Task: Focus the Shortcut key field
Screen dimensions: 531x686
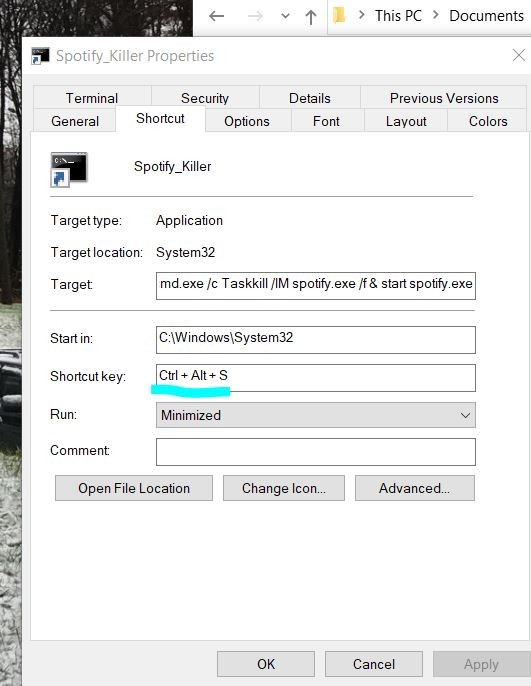Action: coord(316,378)
